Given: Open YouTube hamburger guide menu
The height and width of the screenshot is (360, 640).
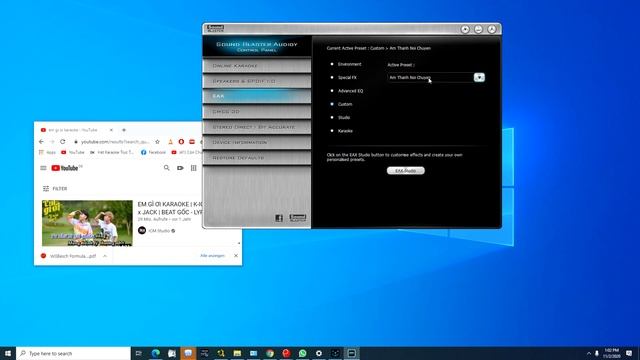Looking at the screenshot, I should click(x=43, y=168).
